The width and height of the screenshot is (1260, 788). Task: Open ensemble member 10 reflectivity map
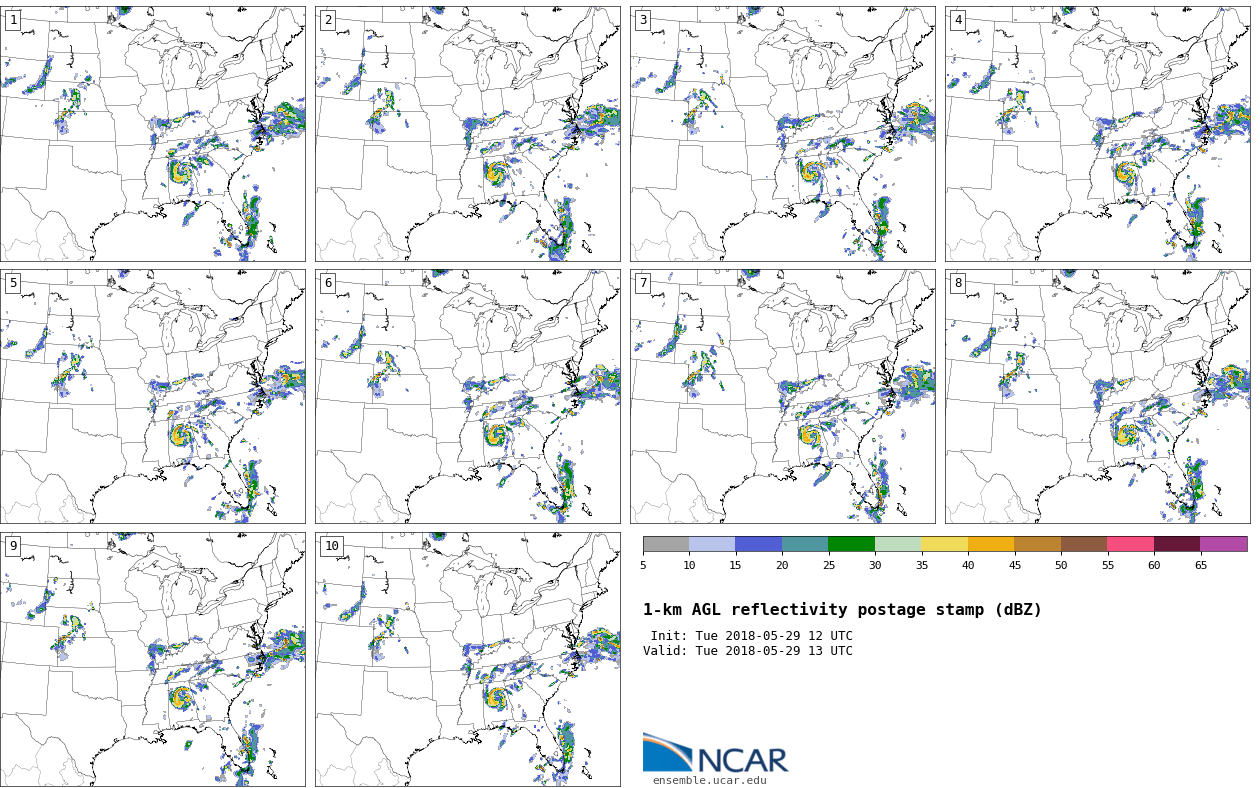point(468,659)
